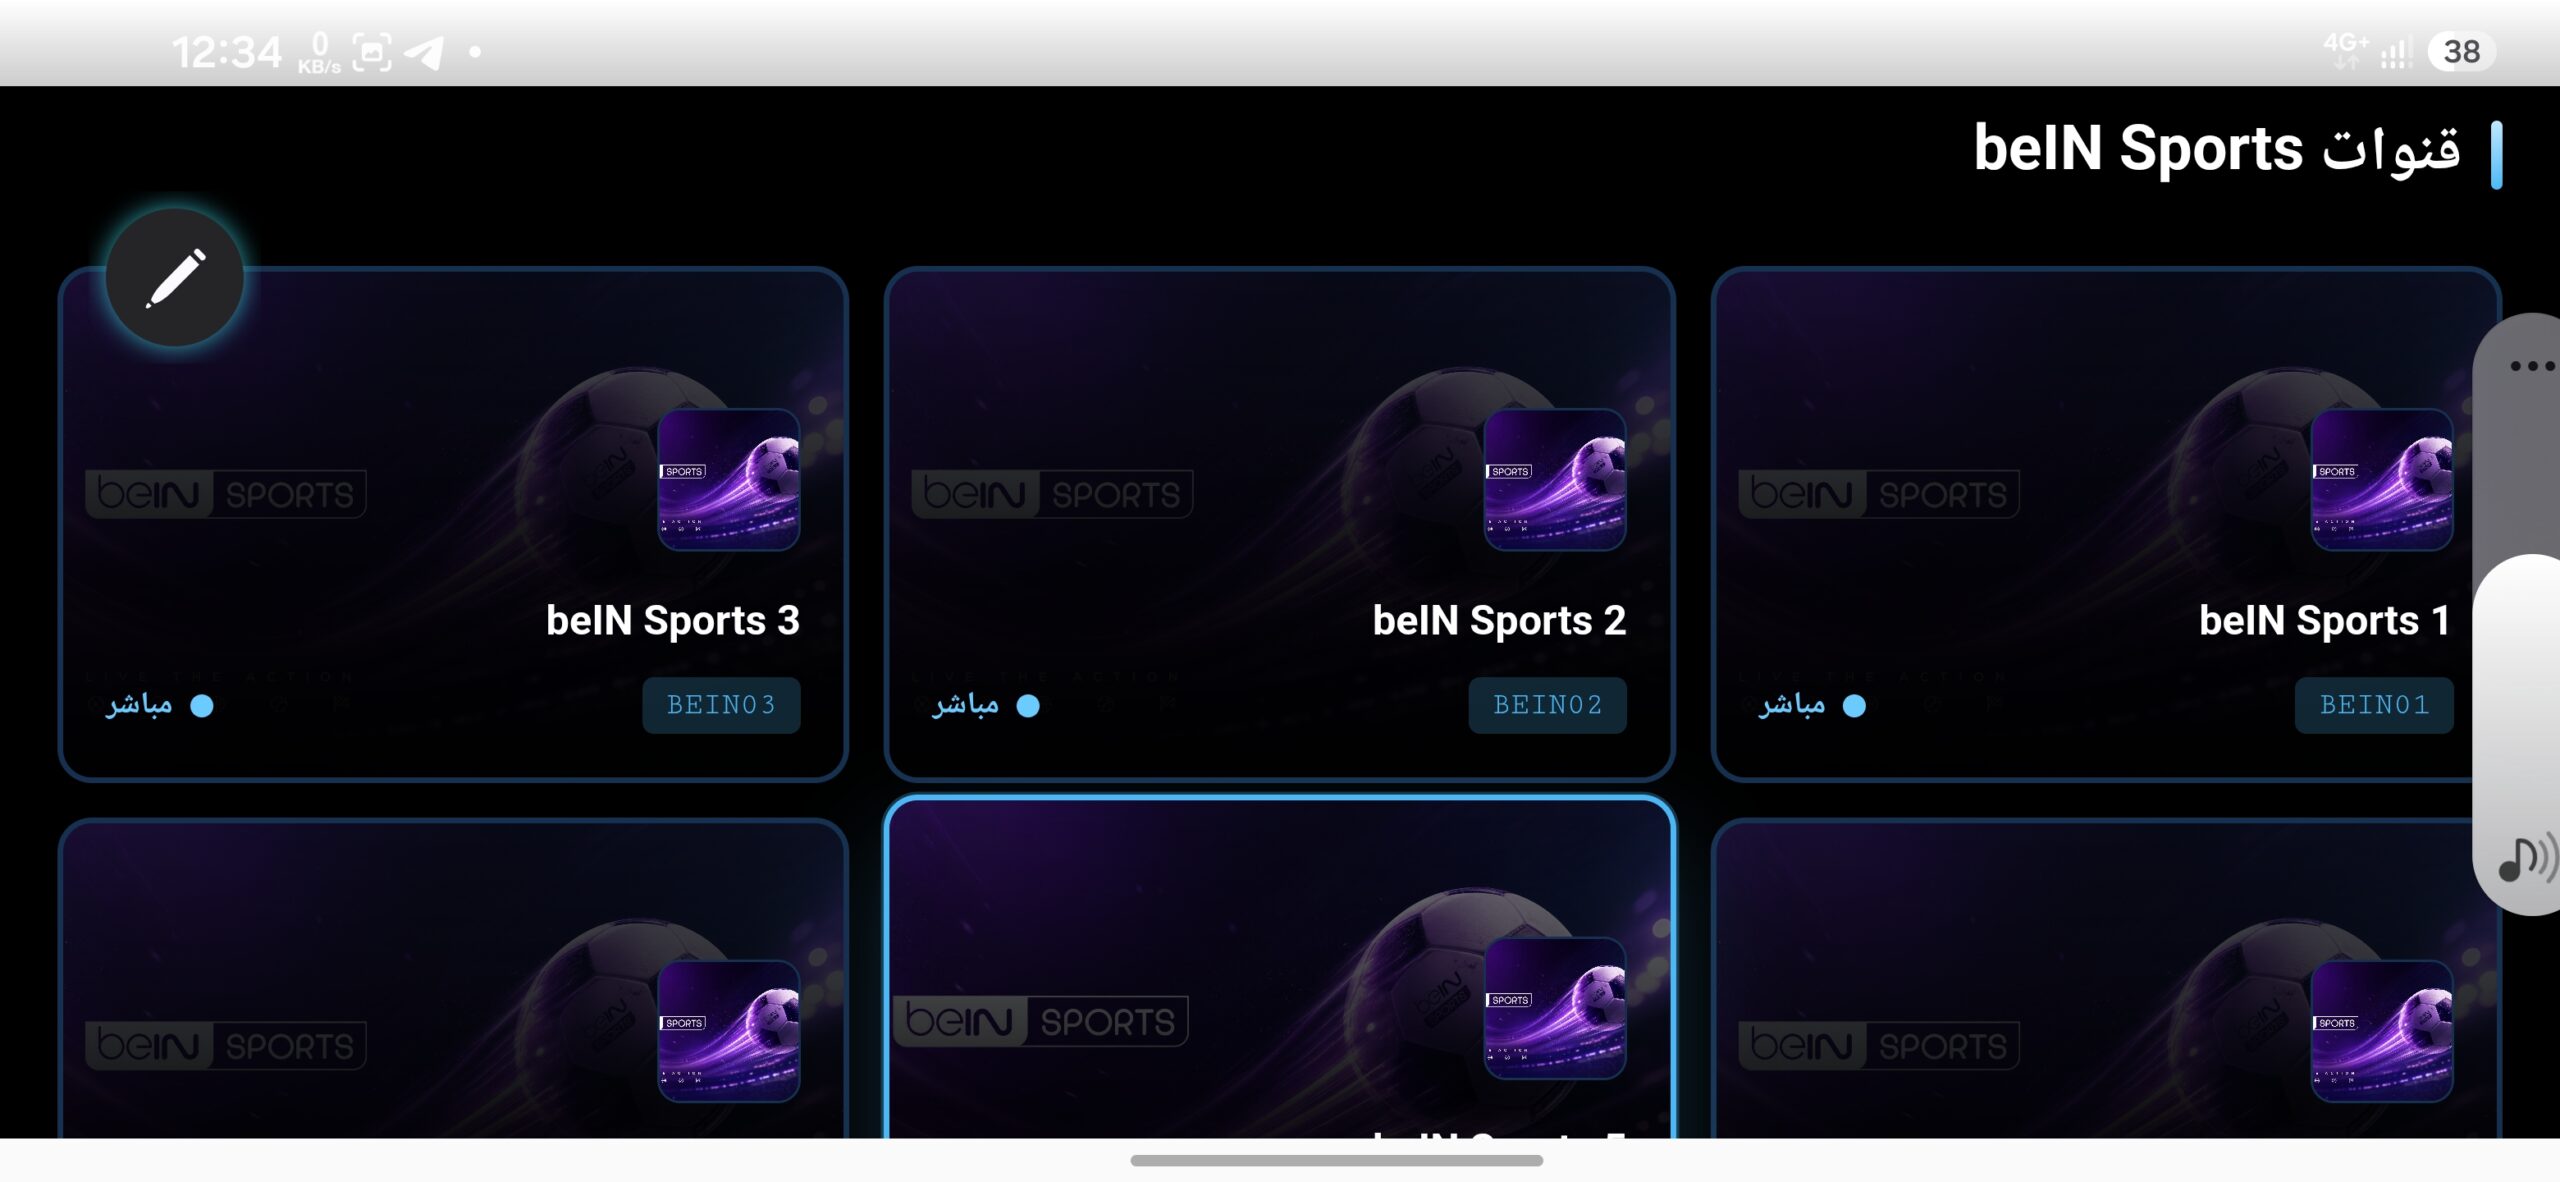The image size is (2560, 1182).
Task: Tap the screen capture icon in status bar
Action: coord(372,52)
